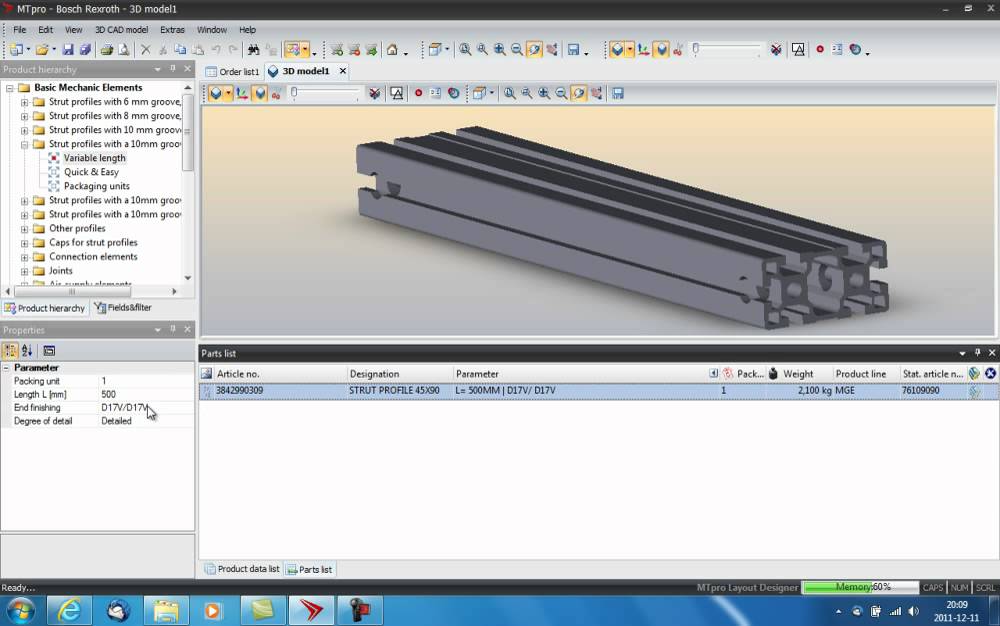Expand the Joints folder
Viewport: 1000px width, 626px height.
[x=24, y=271]
